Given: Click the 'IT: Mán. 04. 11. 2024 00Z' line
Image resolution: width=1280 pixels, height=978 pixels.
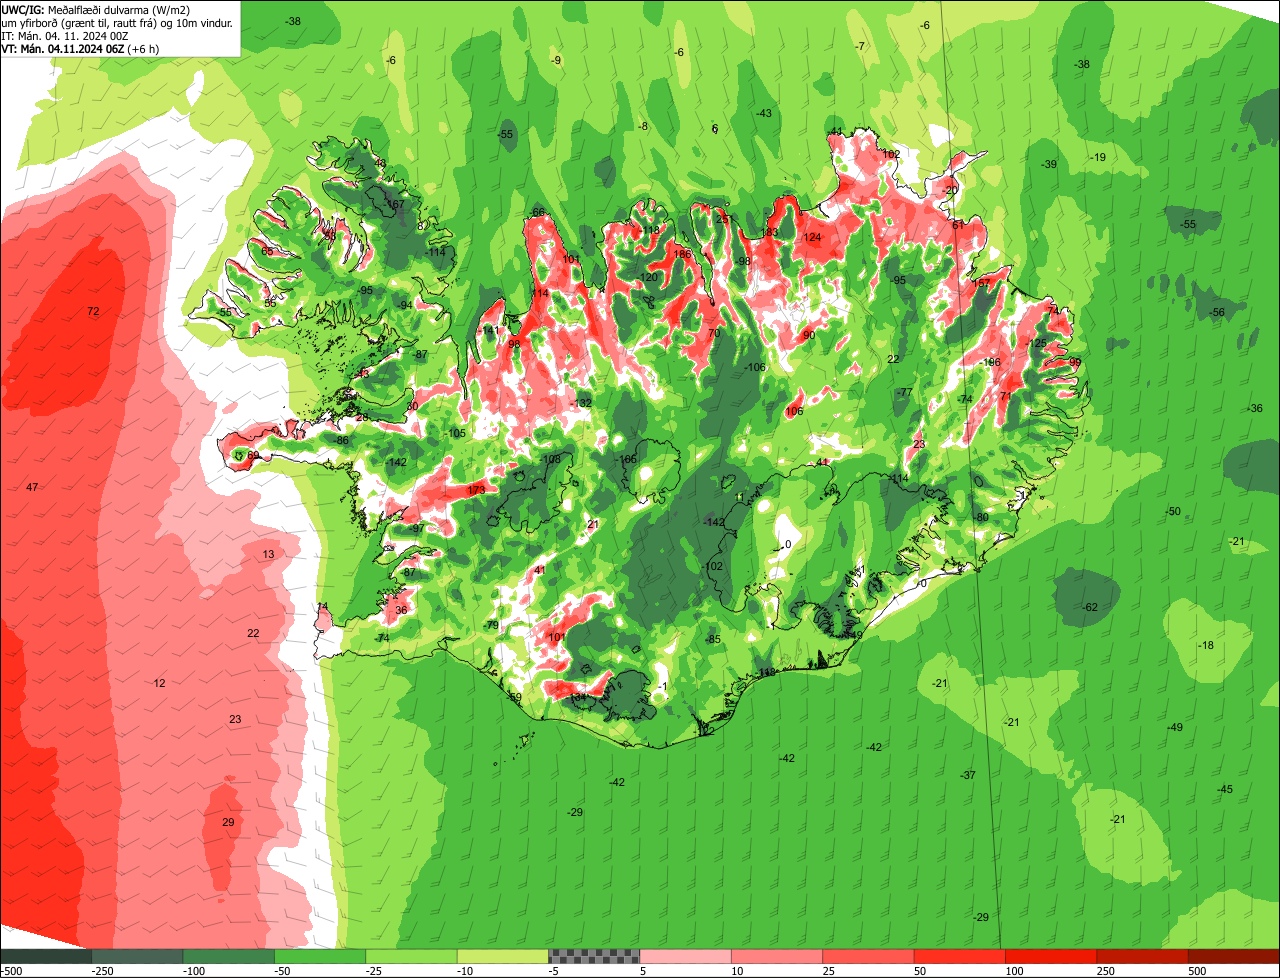Looking at the screenshot, I should click(x=66, y=35).
